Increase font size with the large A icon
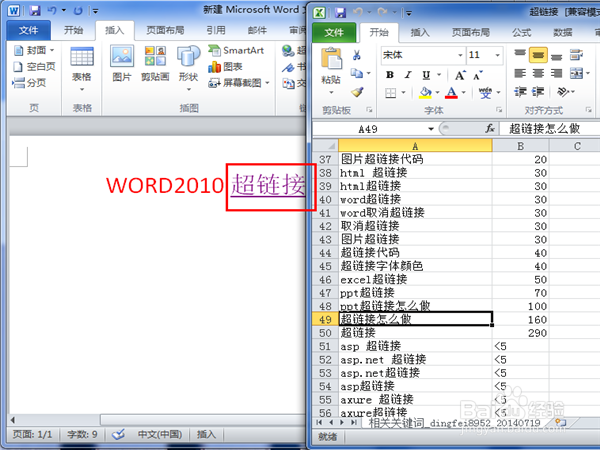This screenshot has width=600, height=450. pyautogui.click(x=460, y=75)
